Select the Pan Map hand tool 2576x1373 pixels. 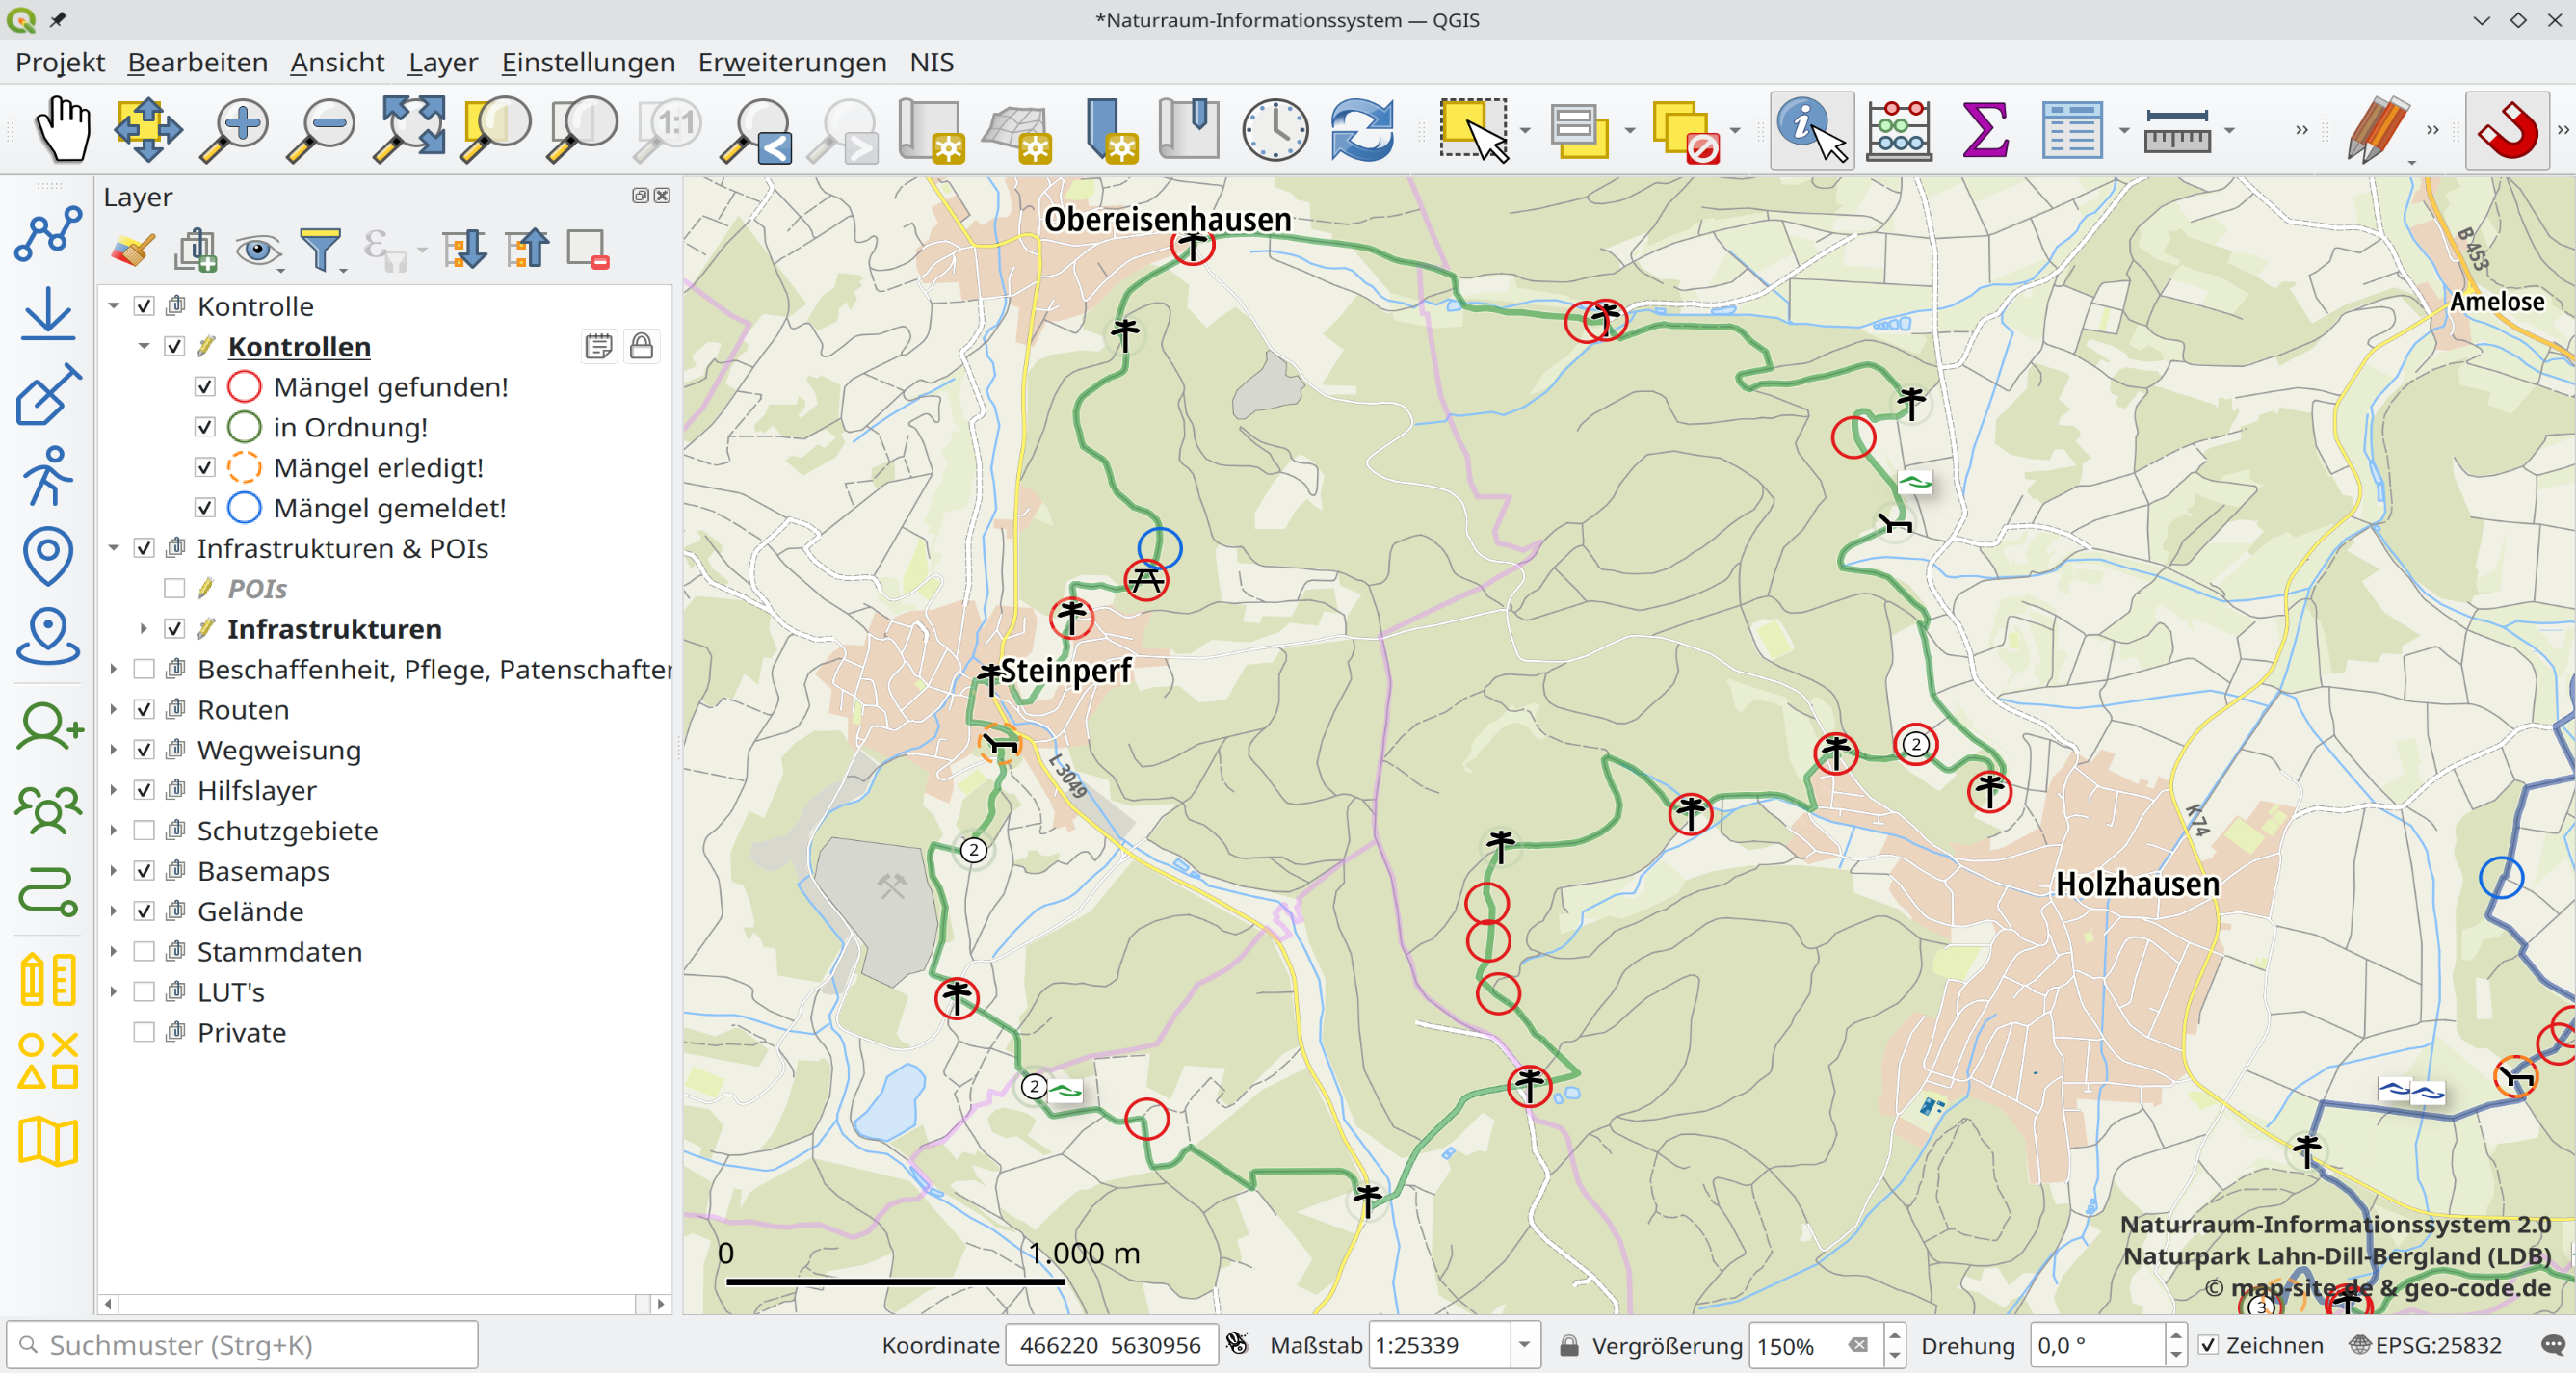62,129
